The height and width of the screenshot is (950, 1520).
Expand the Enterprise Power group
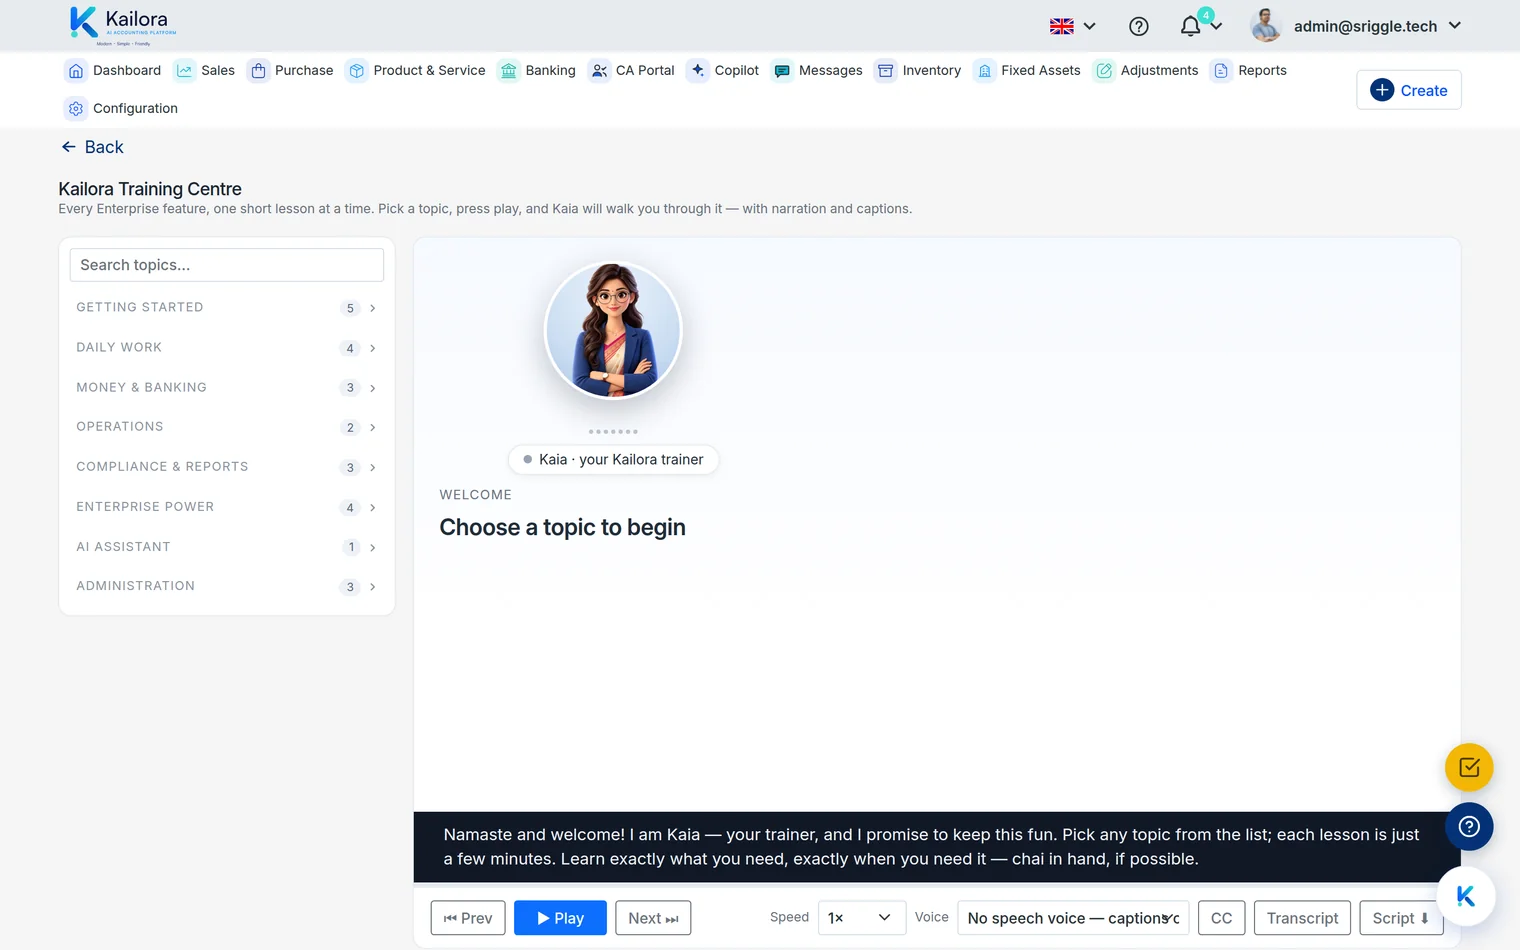(227, 507)
